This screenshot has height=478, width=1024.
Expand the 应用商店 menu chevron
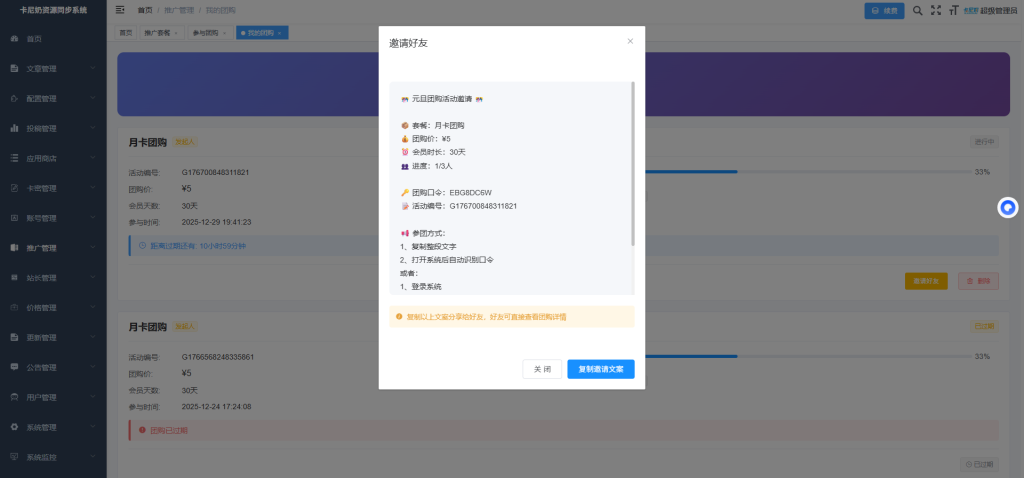(93, 159)
